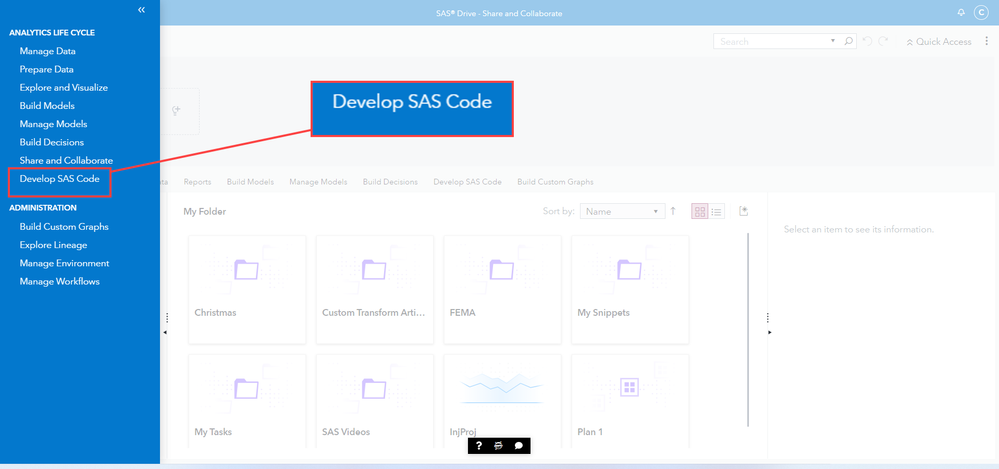Select Manage Data in side menu

point(48,51)
